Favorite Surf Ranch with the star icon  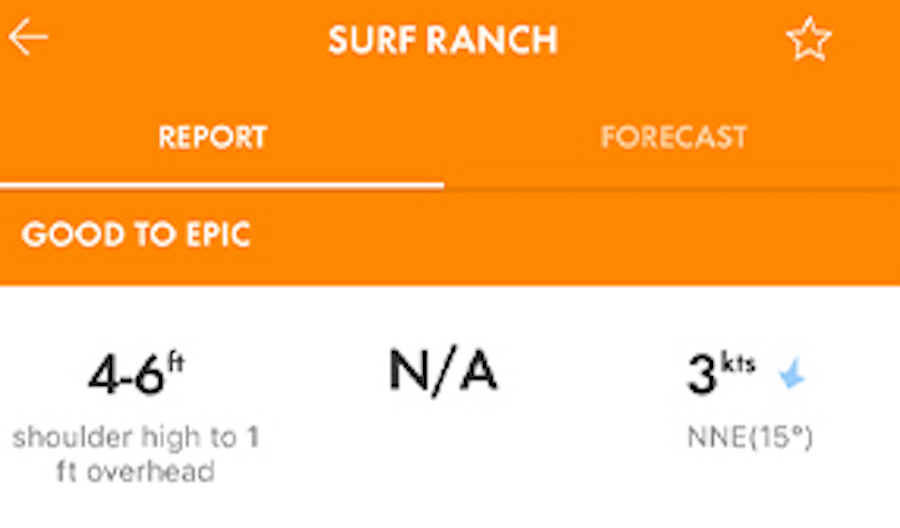(808, 40)
